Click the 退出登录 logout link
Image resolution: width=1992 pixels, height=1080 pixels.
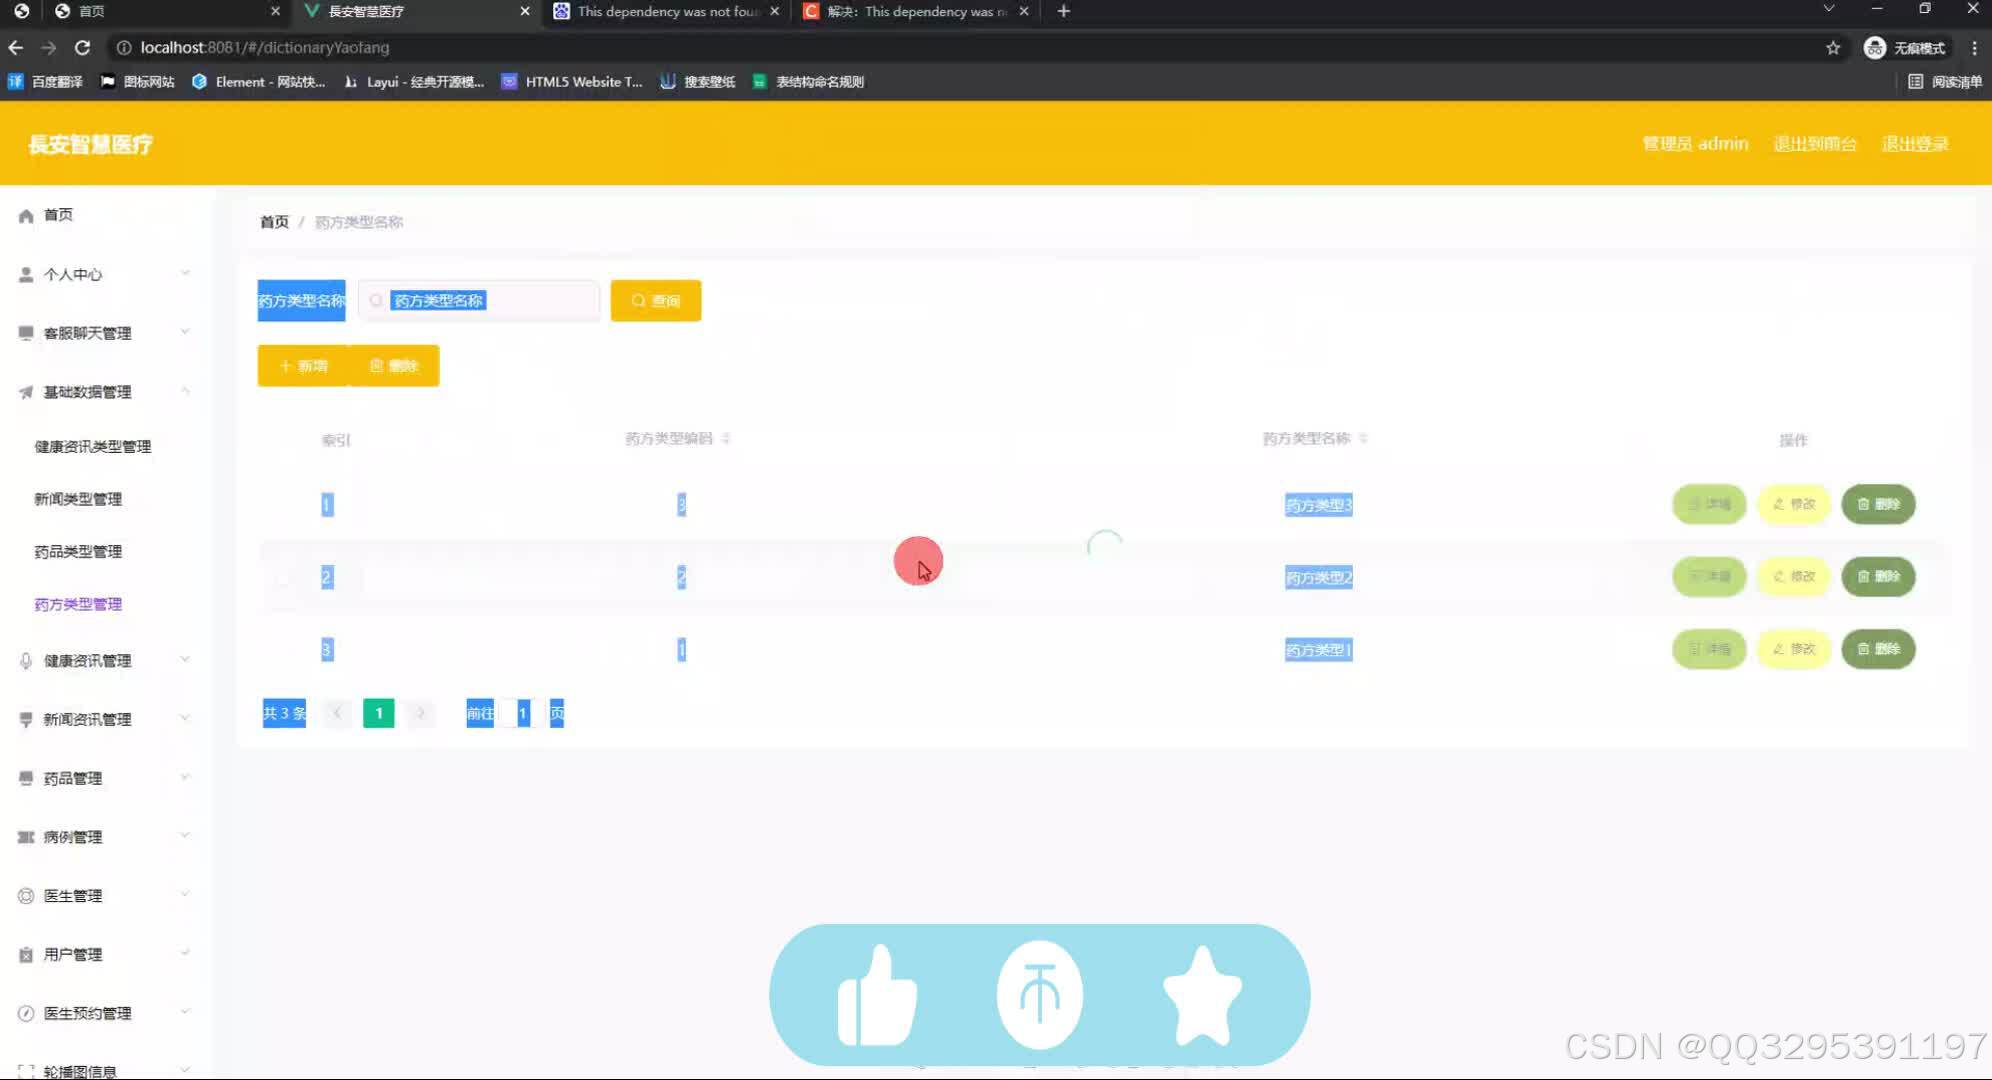point(1915,144)
